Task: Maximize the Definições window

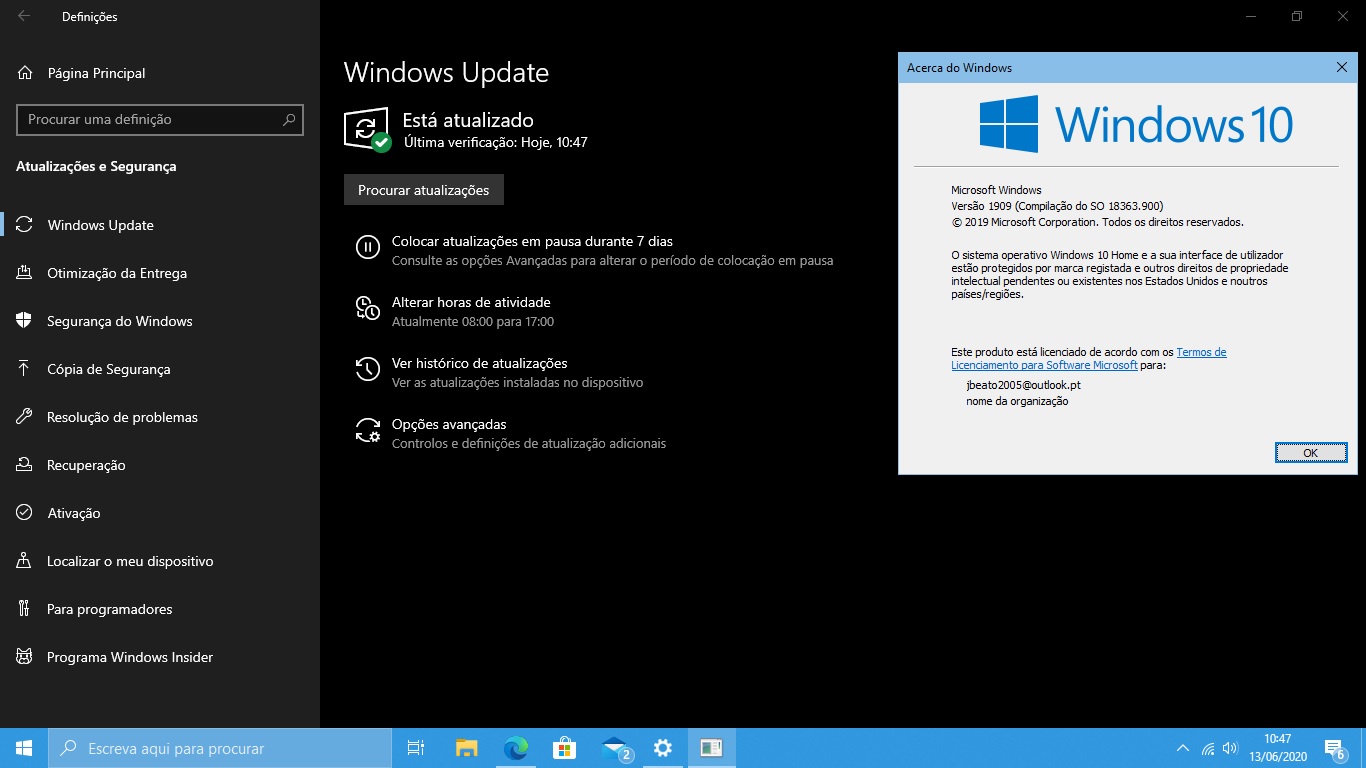Action: (x=1297, y=16)
